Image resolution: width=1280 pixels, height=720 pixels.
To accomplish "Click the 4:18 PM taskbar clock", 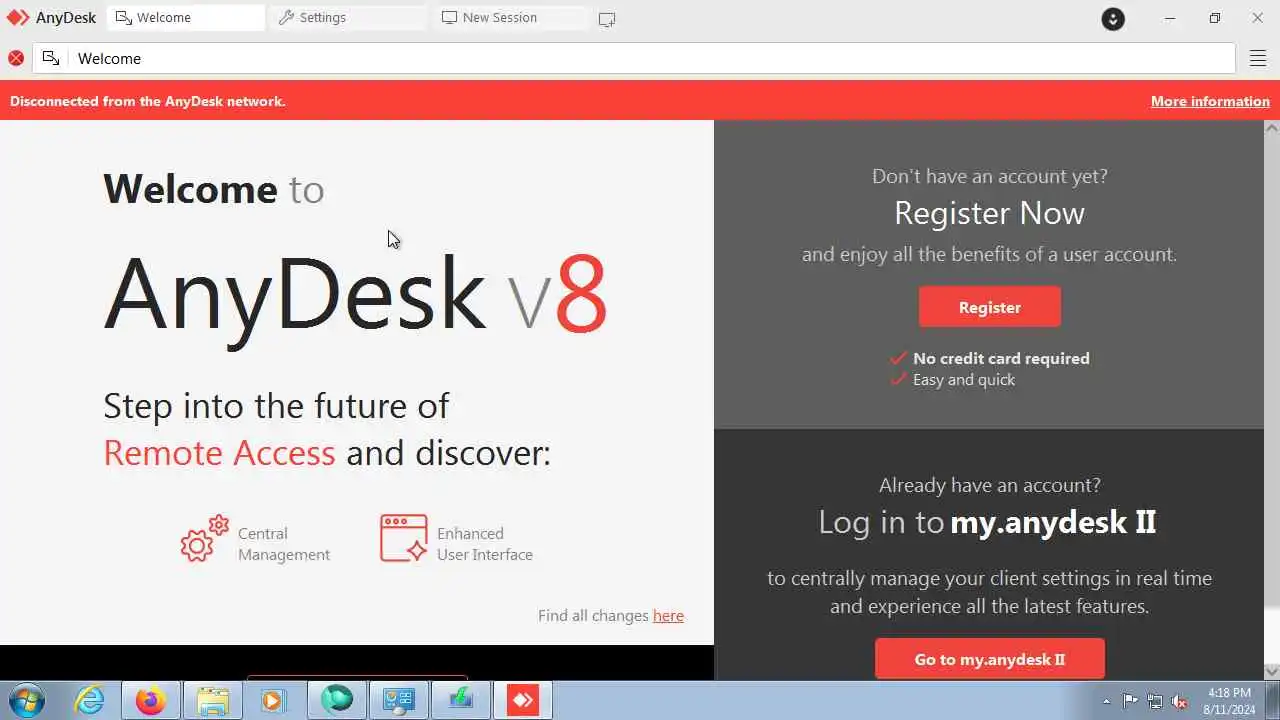I will 1229,701.
